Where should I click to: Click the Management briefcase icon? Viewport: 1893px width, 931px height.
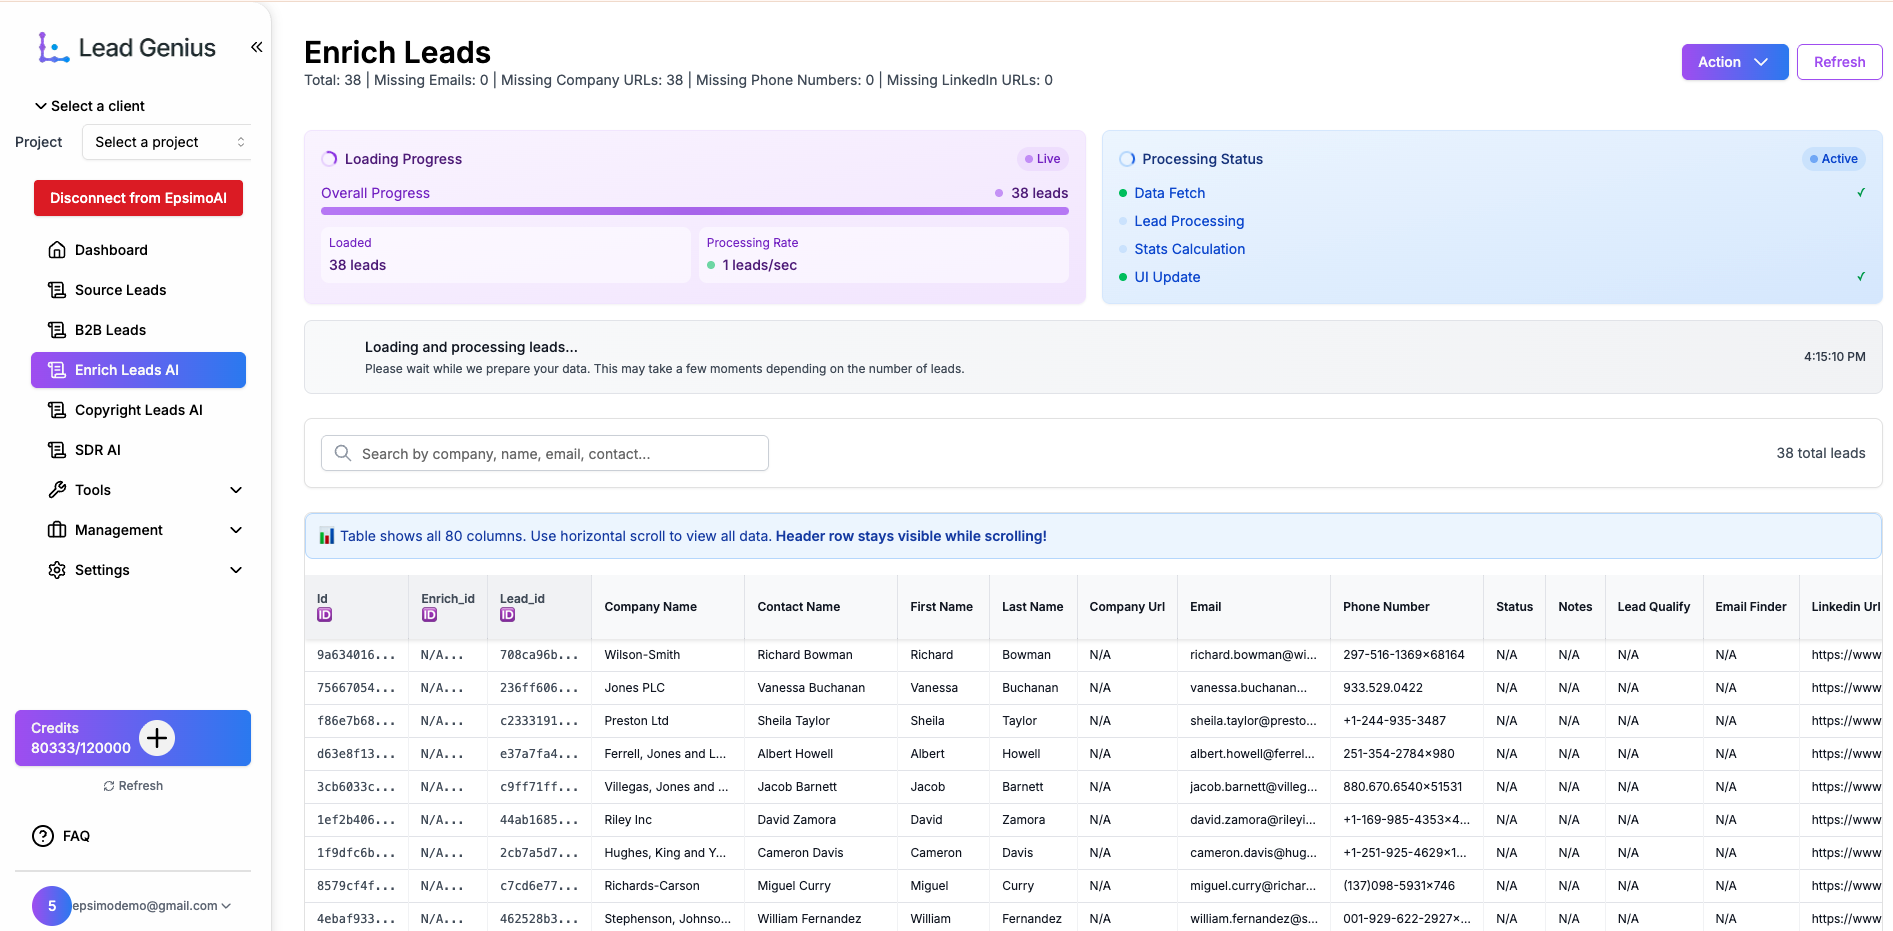pyautogui.click(x=57, y=530)
